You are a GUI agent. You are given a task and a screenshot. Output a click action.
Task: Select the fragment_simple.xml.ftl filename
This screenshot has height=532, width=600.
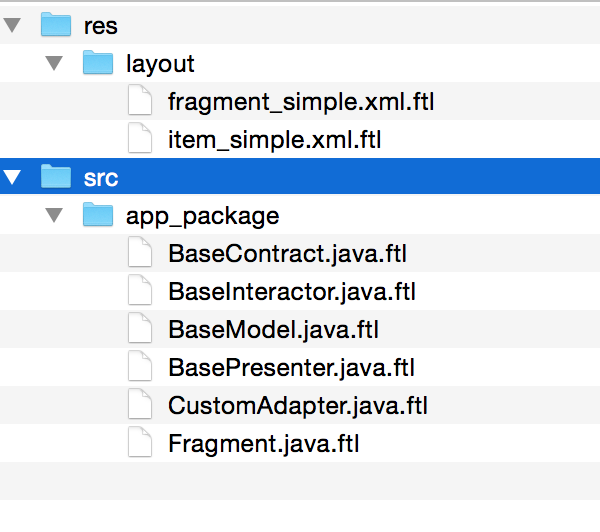[301, 101]
